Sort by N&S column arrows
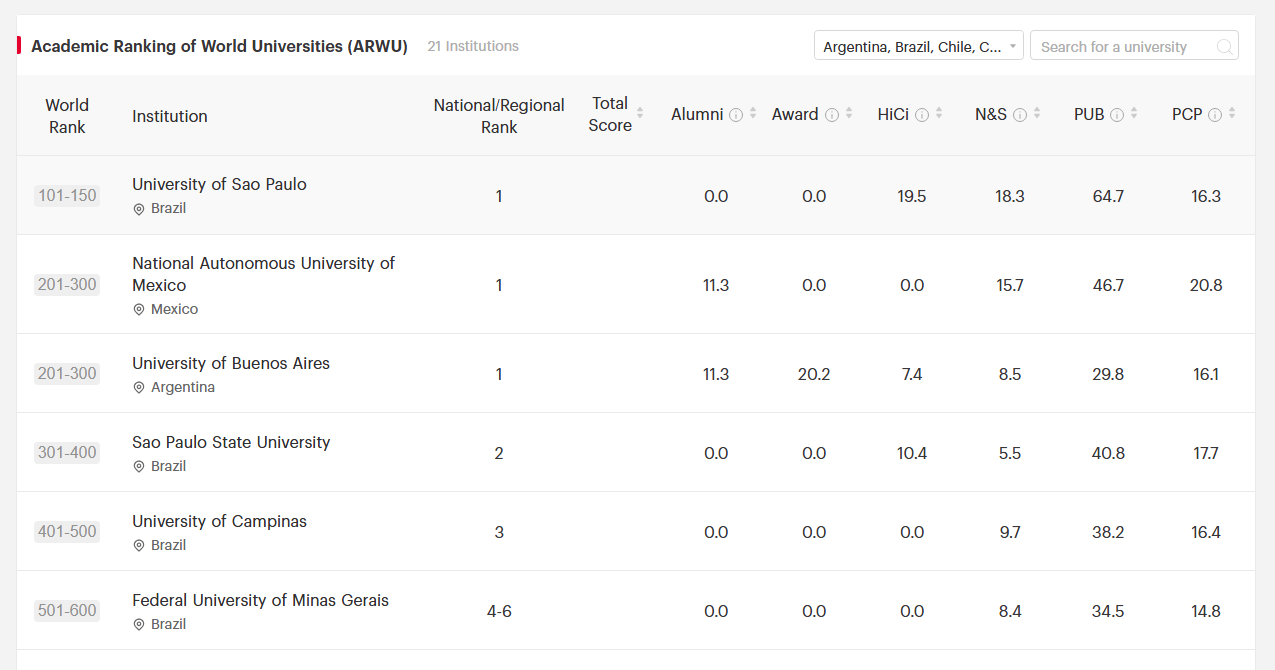1275x670 pixels. [1037, 114]
